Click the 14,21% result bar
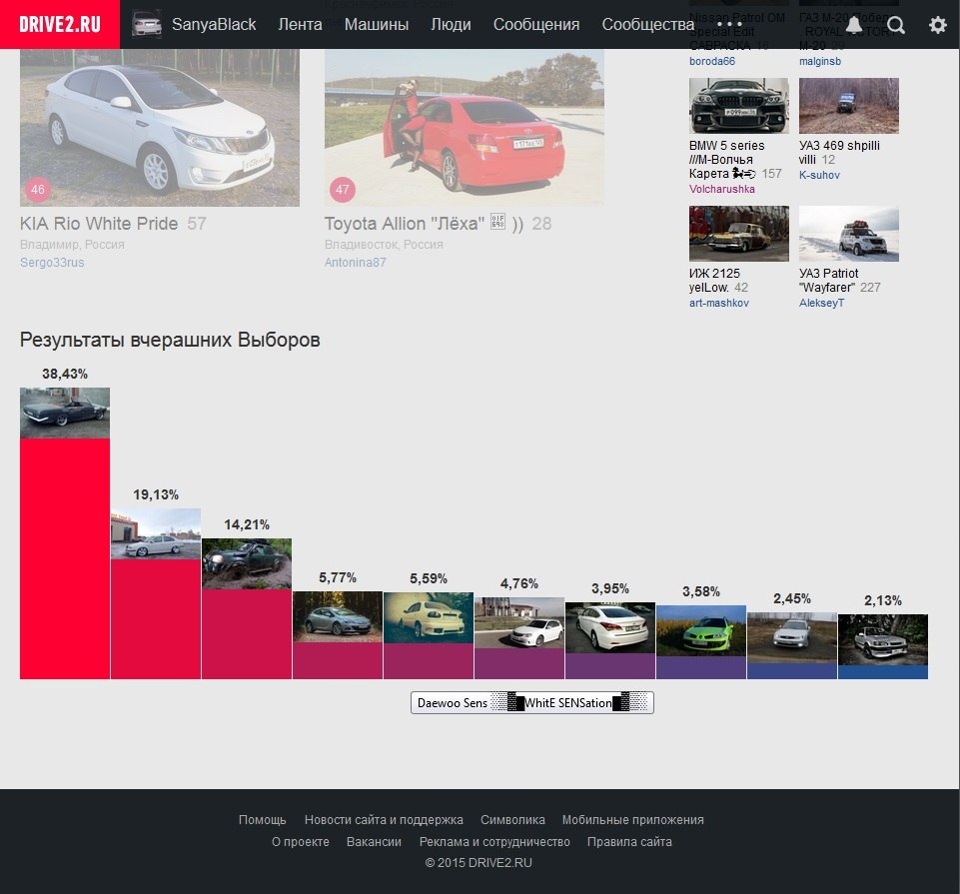This screenshot has height=894, width=960. click(247, 634)
